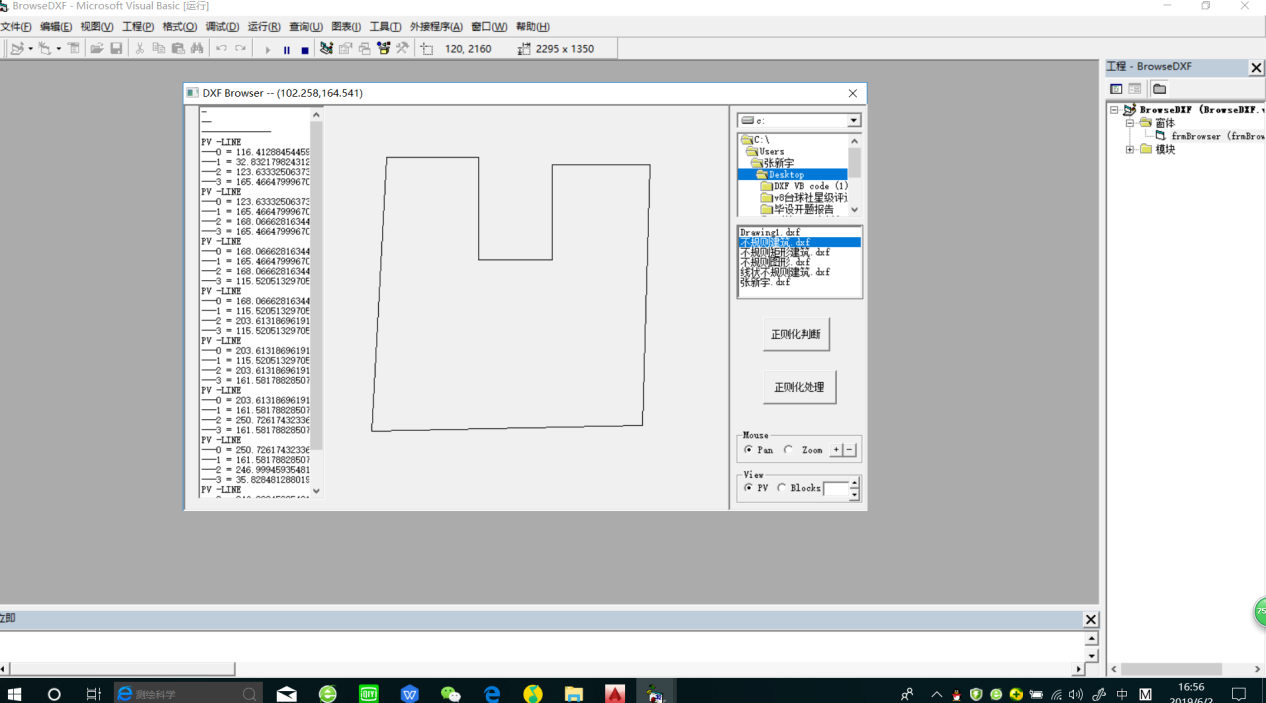The height and width of the screenshot is (703, 1266).
Task: Click the End stop square icon
Action: click(x=305, y=49)
